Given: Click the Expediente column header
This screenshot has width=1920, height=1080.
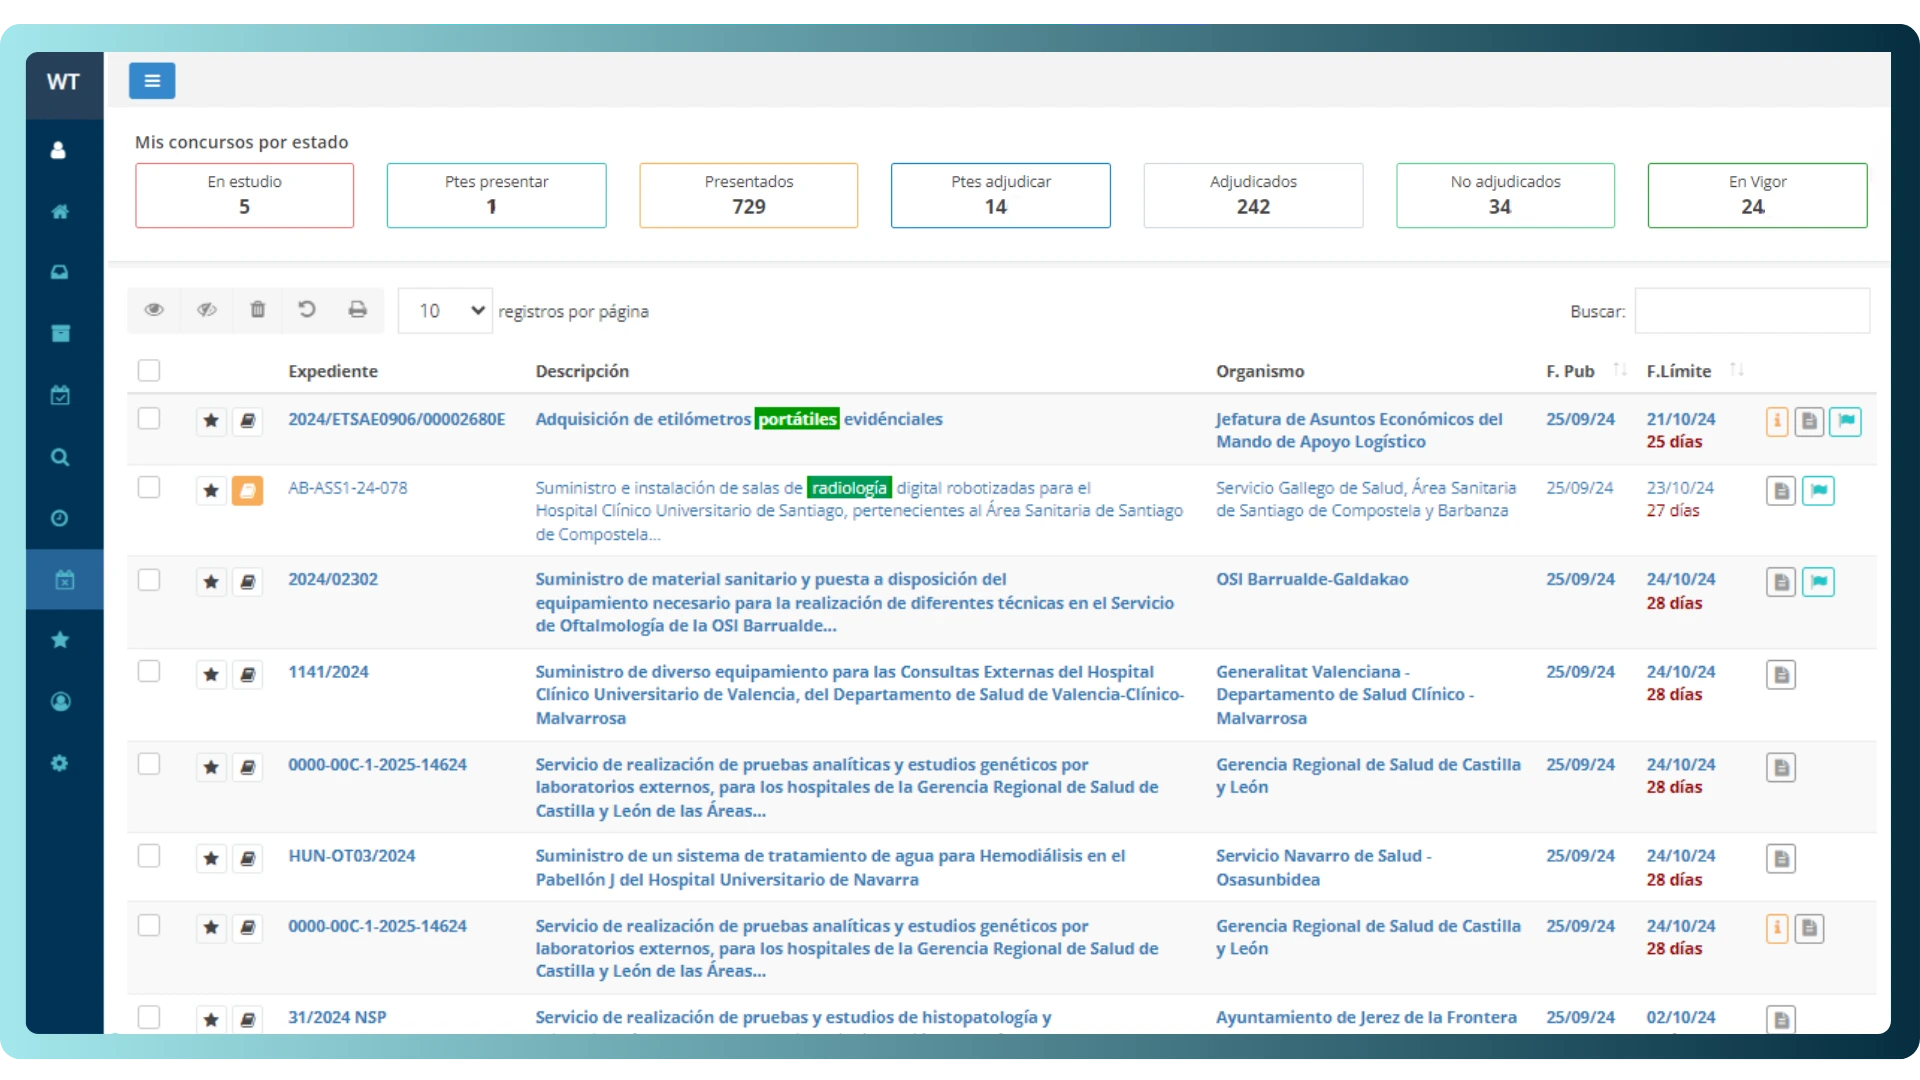Looking at the screenshot, I should pyautogui.click(x=333, y=371).
